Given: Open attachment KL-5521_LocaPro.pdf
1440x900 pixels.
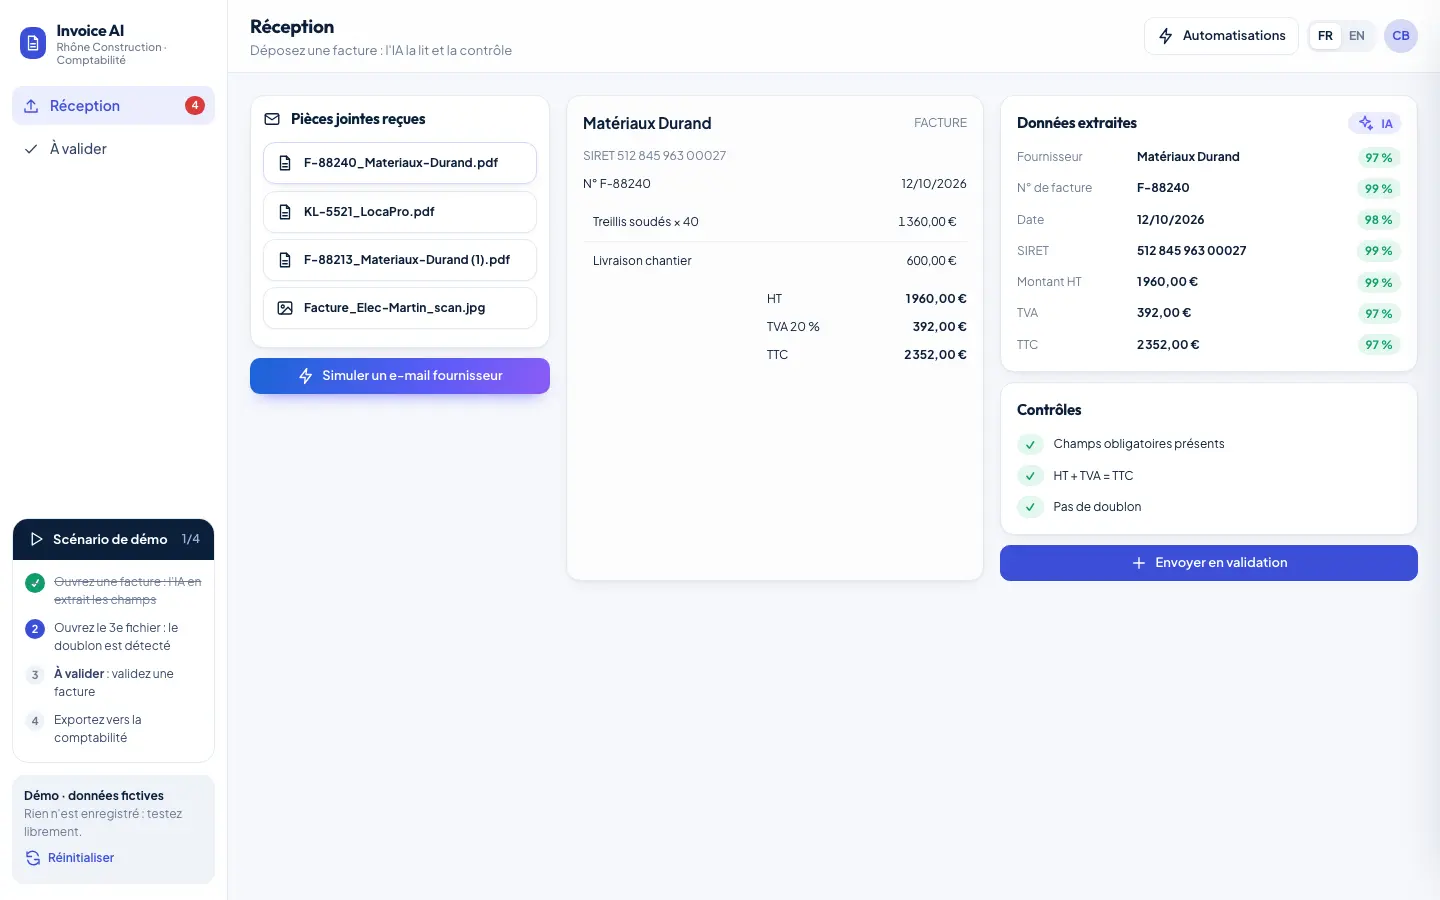Looking at the screenshot, I should coord(400,212).
